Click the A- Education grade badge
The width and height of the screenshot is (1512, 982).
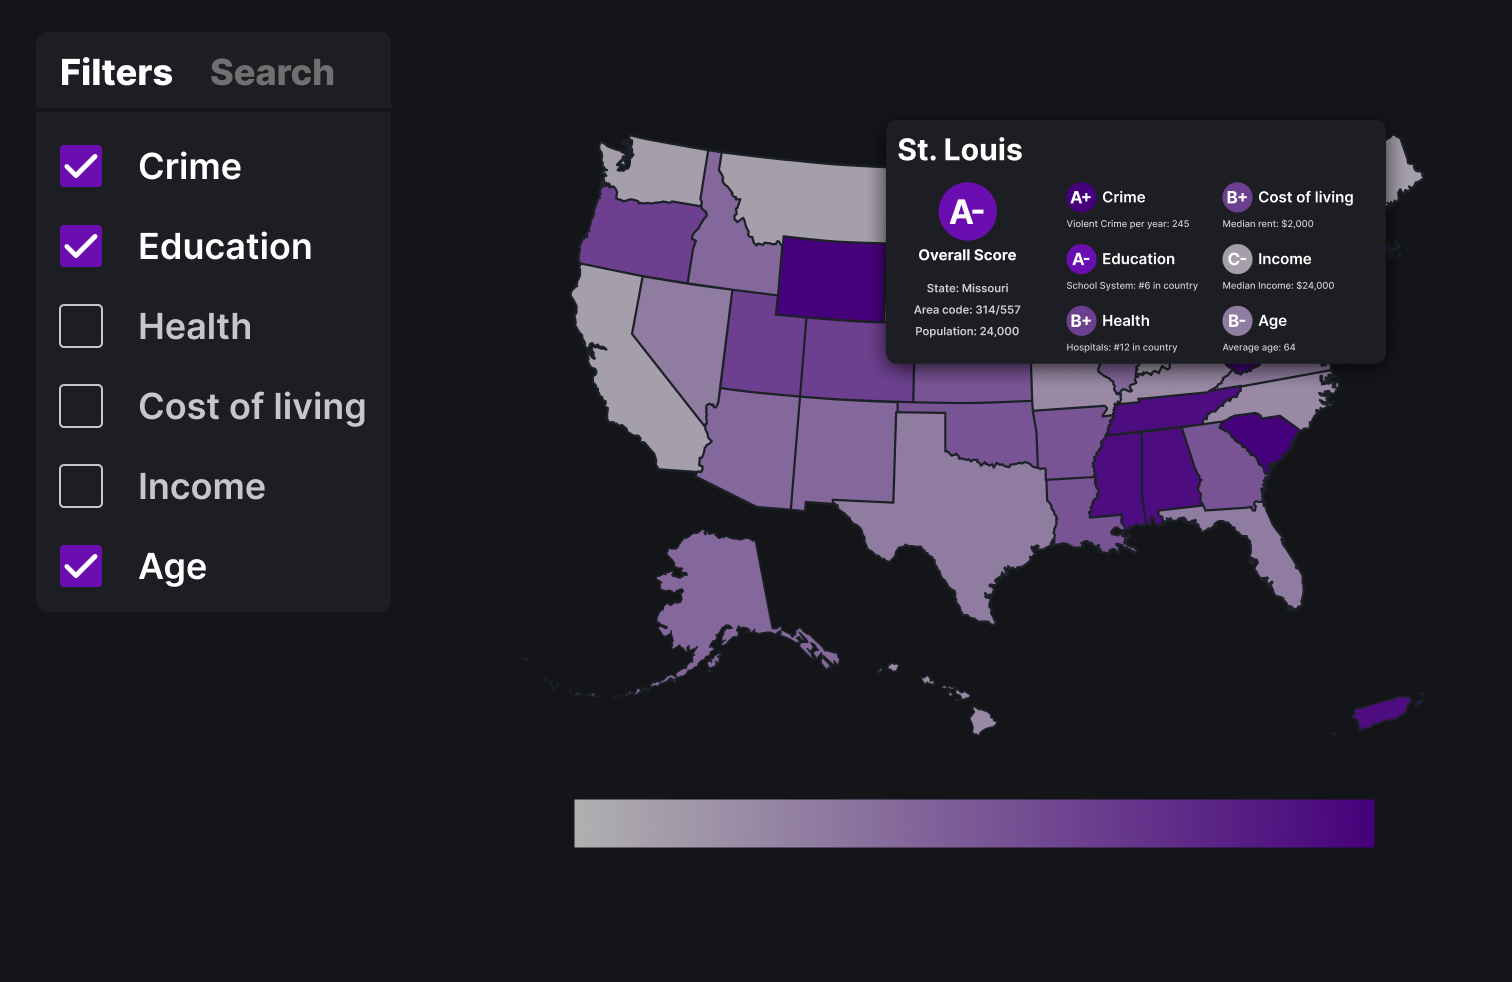point(1080,259)
